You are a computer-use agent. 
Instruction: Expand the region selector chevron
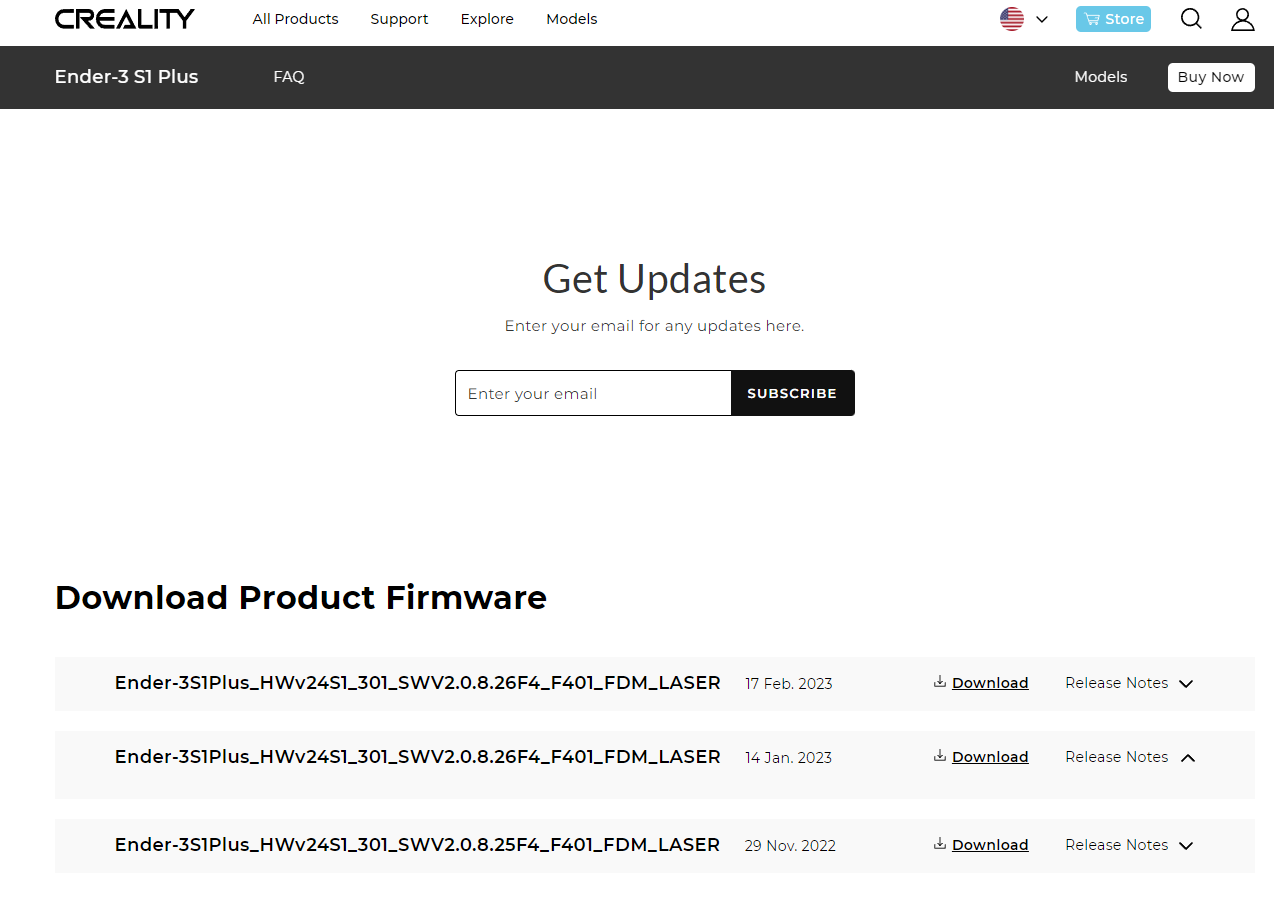point(1042,19)
